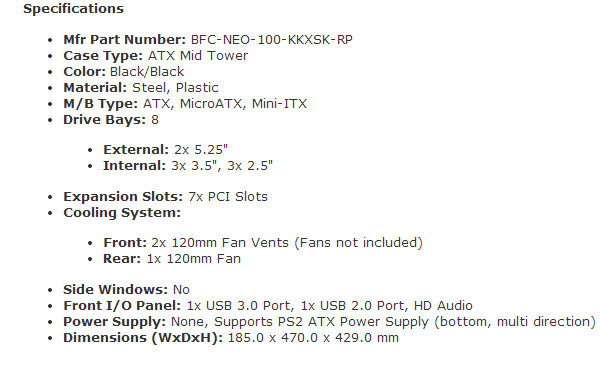
Task: Click the Specifications heading
Action: click(x=73, y=8)
